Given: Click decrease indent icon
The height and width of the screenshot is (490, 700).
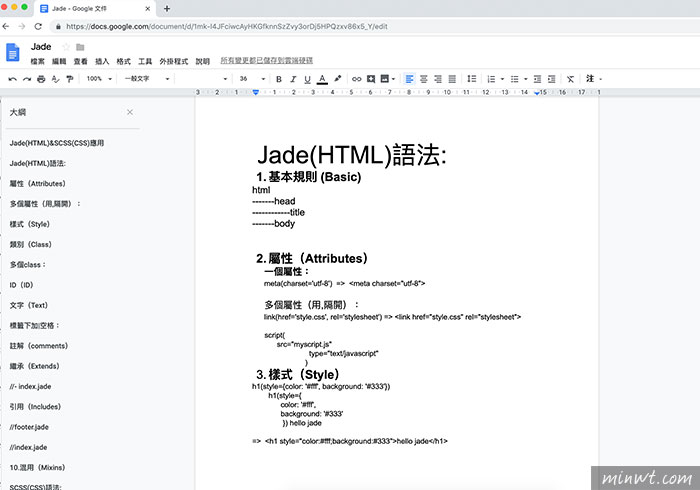Looking at the screenshot, I should (x=537, y=79).
